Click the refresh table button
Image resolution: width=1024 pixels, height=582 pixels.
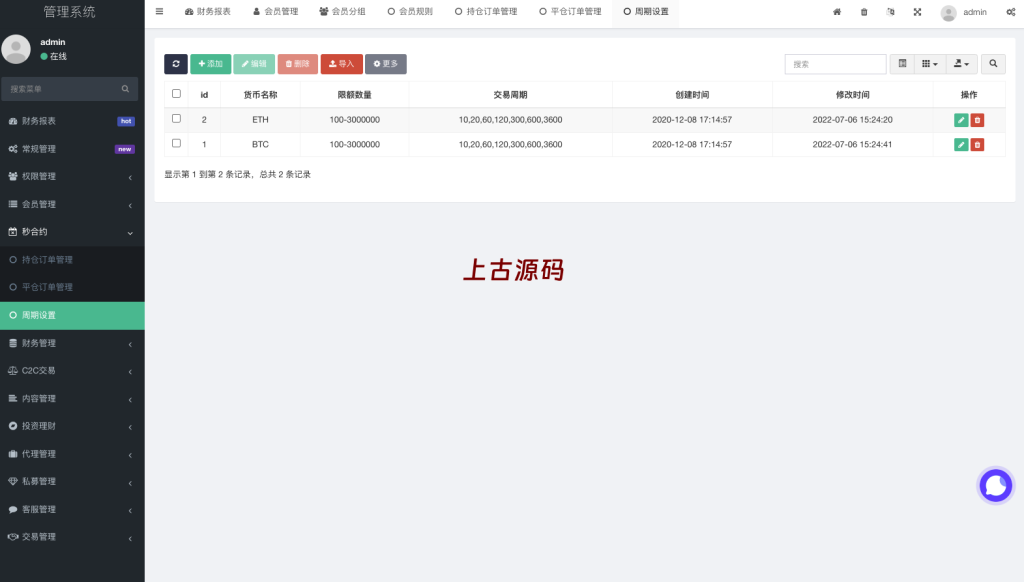tap(176, 64)
